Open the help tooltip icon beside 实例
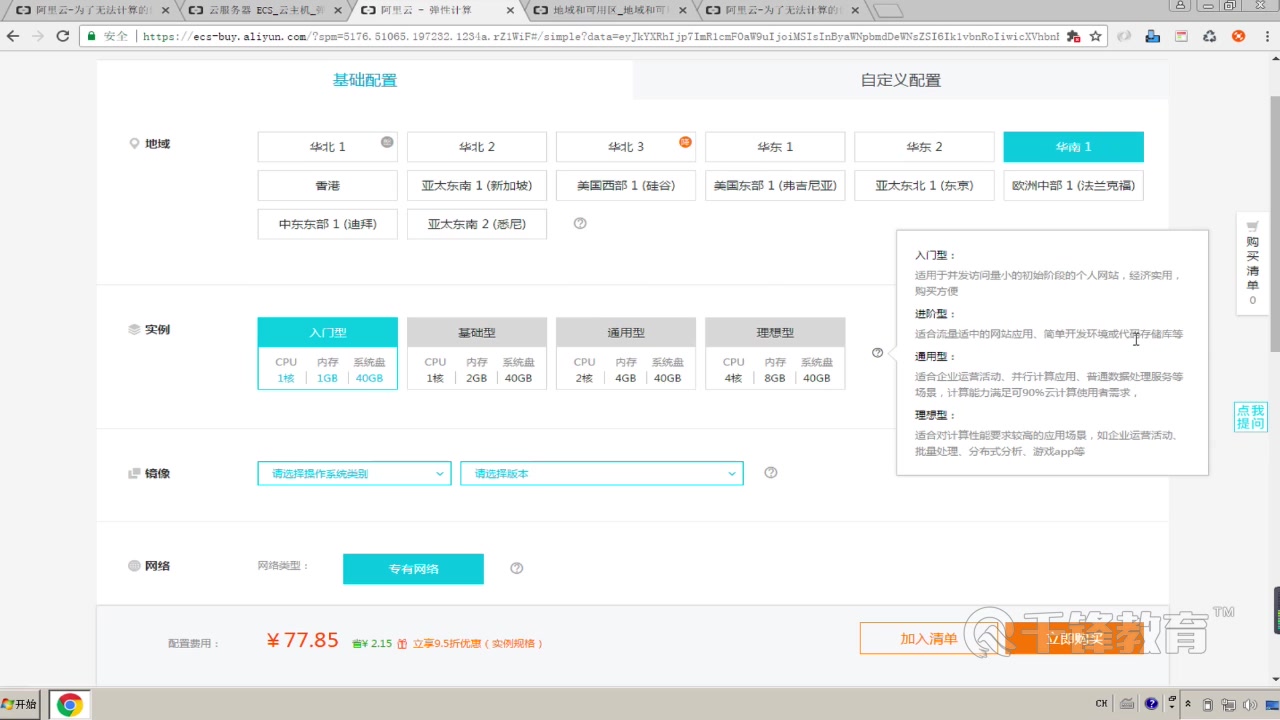Image resolution: width=1280 pixels, height=720 pixels. click(x=877, y=352)
